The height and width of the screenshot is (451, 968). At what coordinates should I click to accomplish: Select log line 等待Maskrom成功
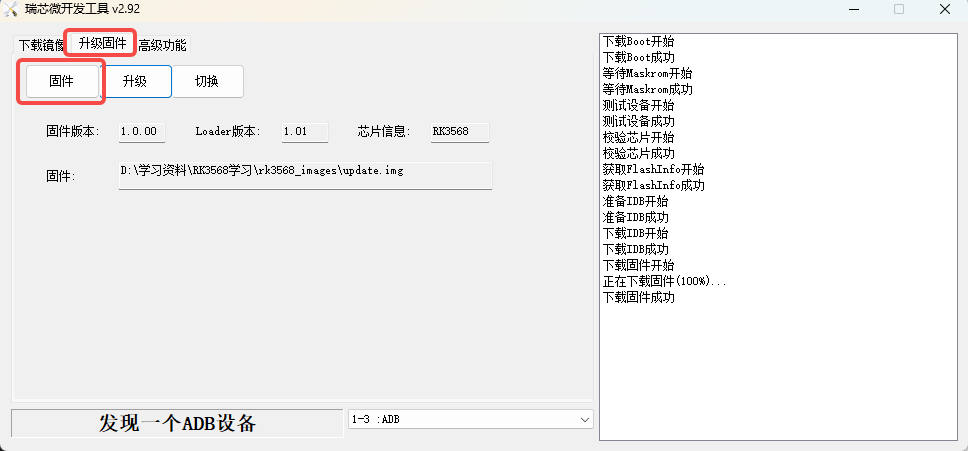pyautogui.click(x=648, y=89)
